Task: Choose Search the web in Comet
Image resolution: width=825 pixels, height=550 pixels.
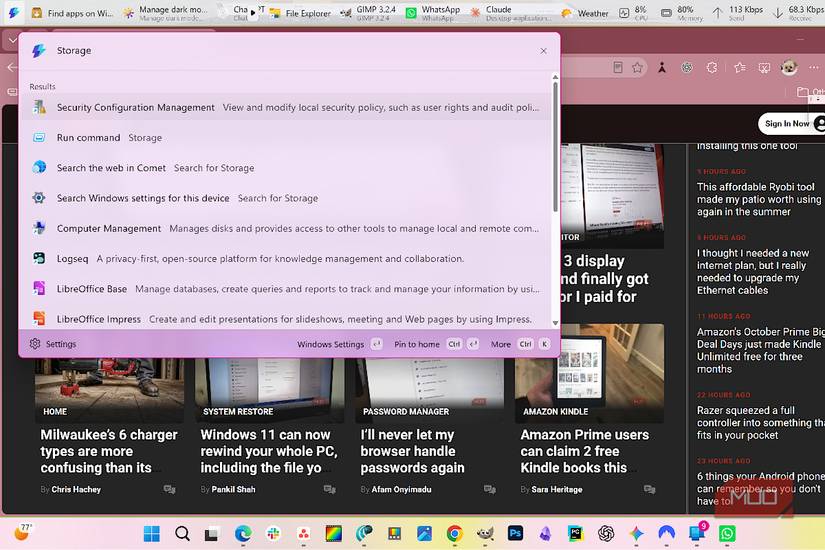Action: pyautogui.click(x=285, y=168)
